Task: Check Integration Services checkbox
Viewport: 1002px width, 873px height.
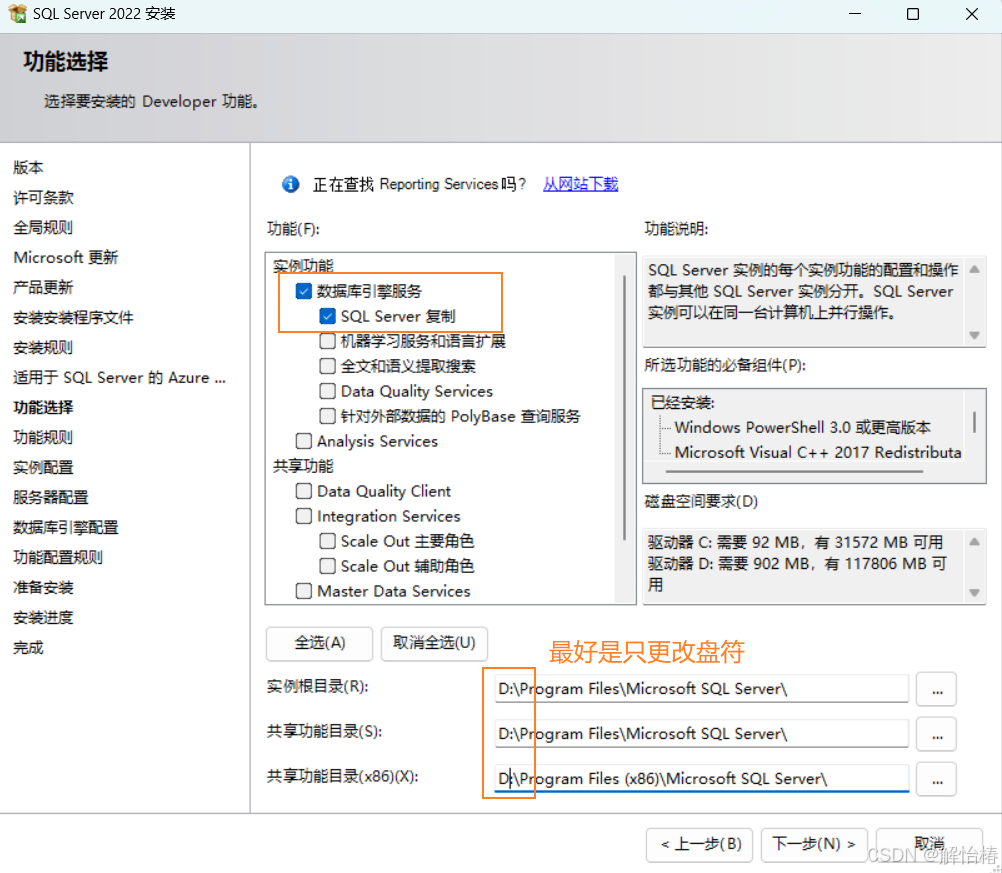Action: pos(304,516)
